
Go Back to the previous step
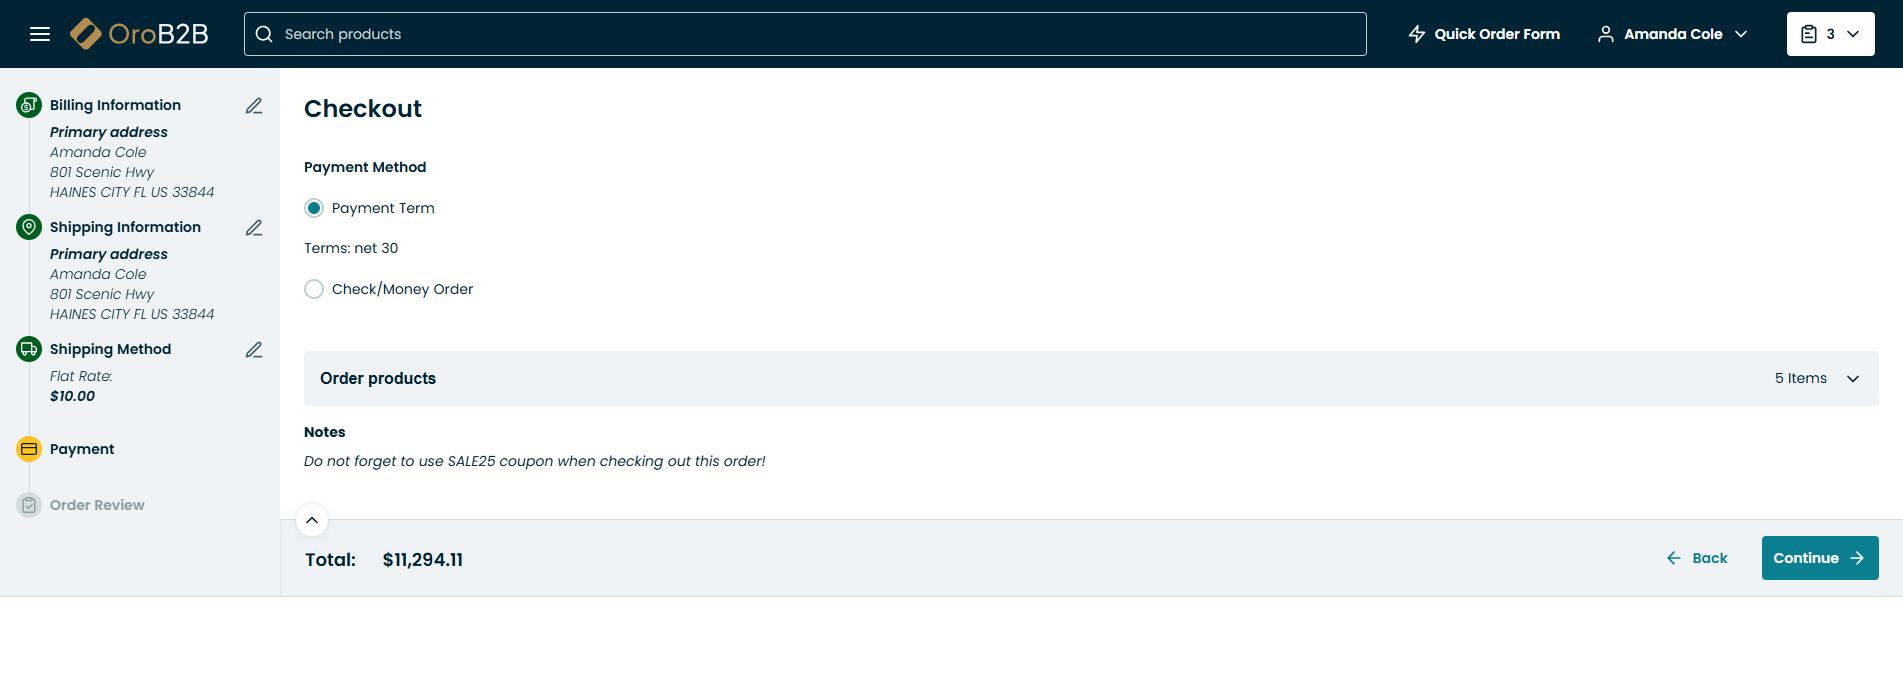[1697, 558]
